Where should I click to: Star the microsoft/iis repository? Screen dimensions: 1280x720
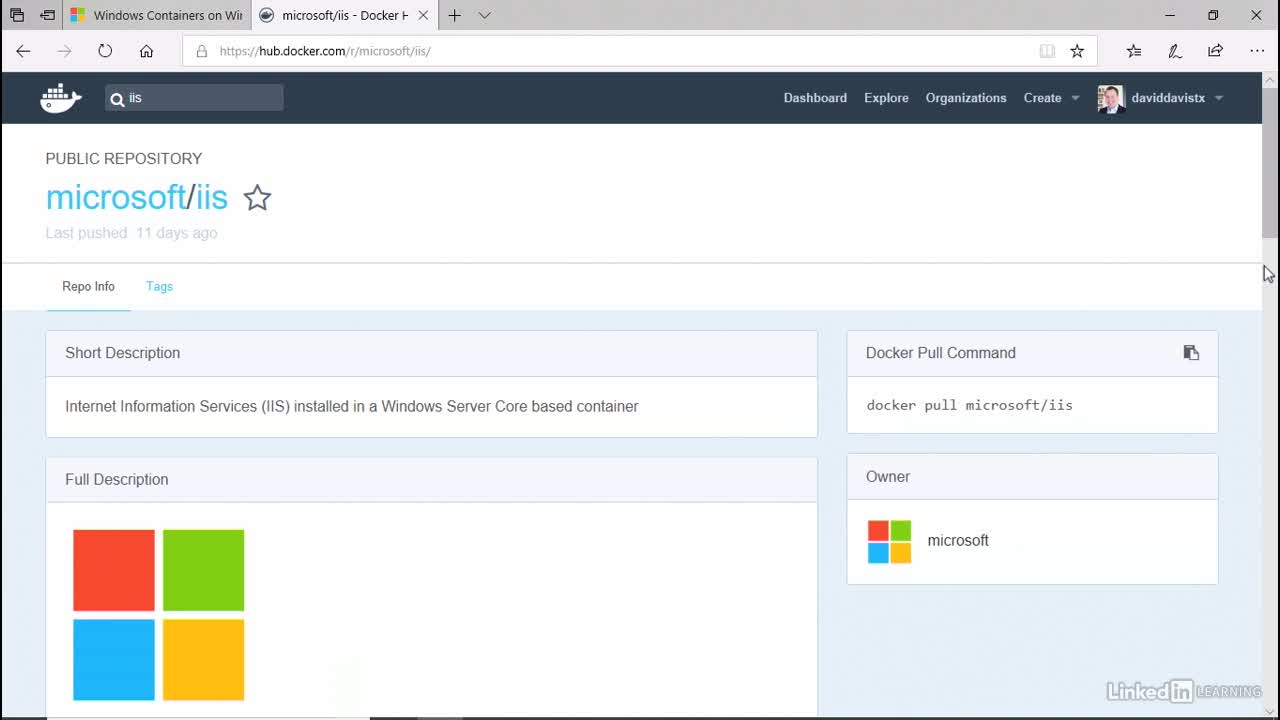click(257, 198)
